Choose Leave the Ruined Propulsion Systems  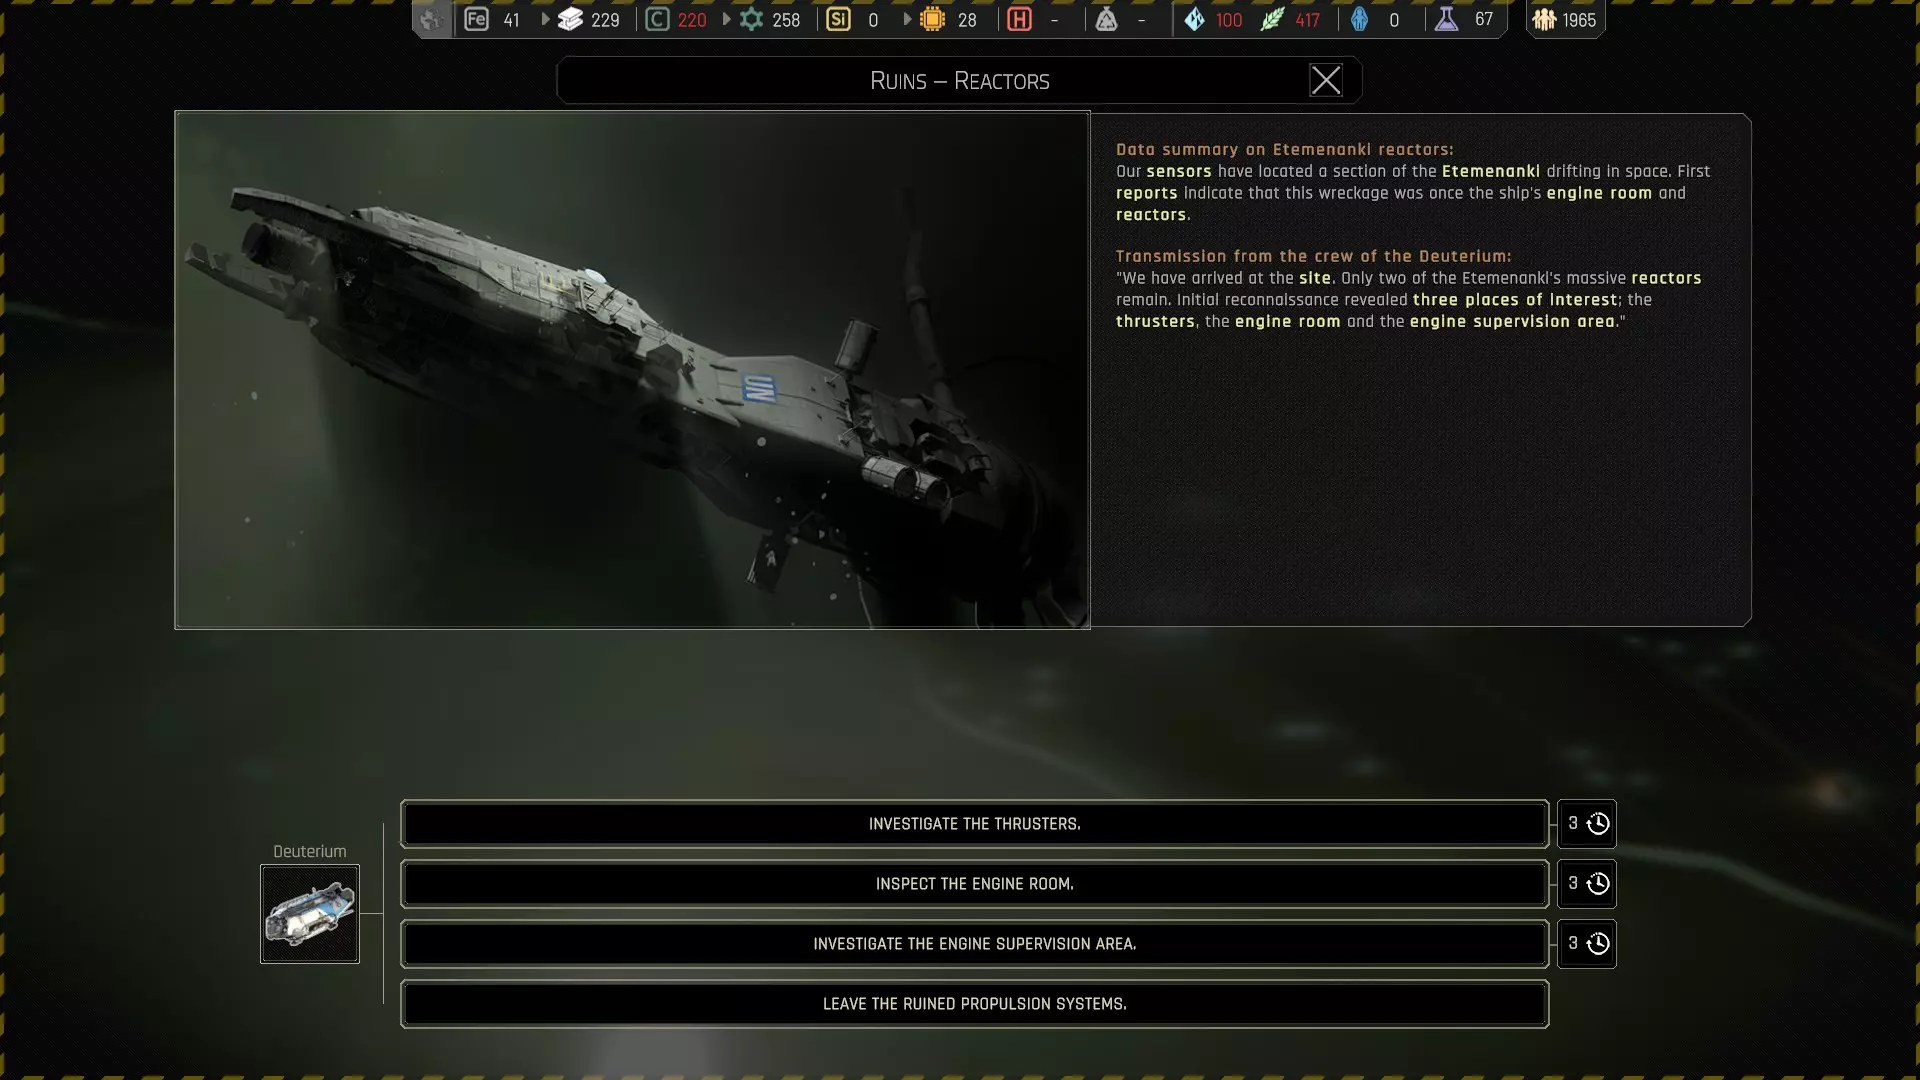[x=974, y=1004]
